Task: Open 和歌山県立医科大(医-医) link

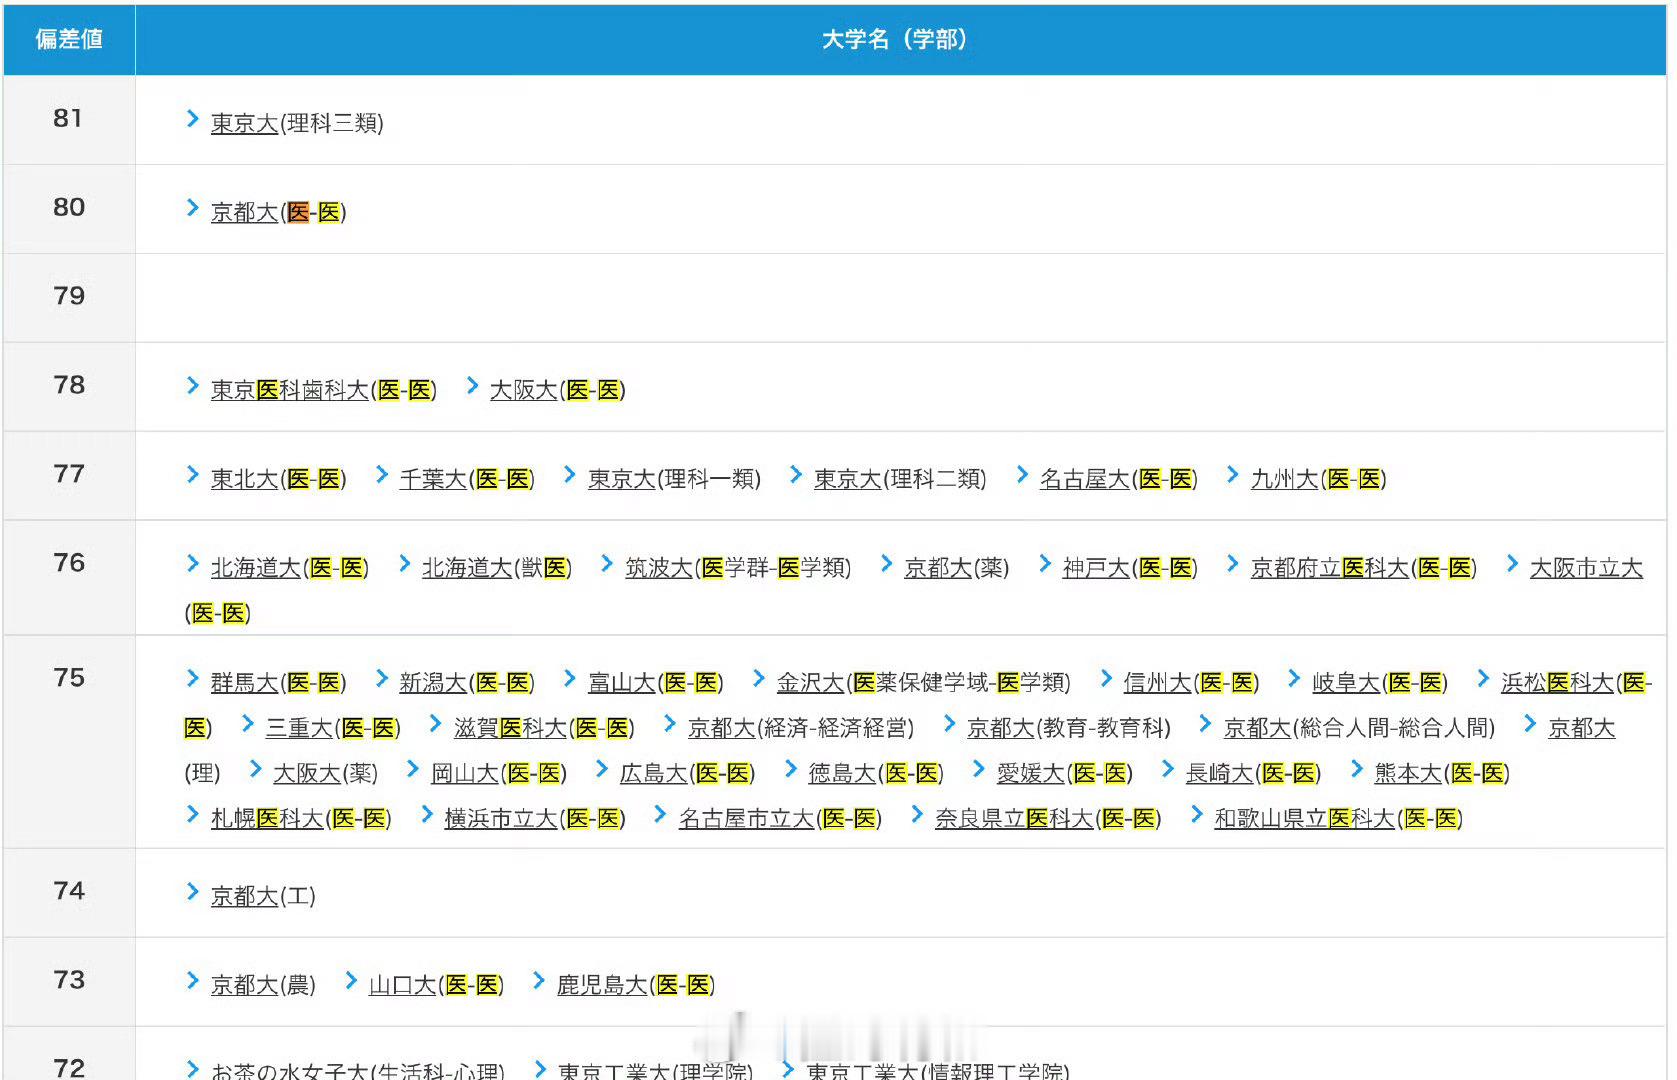Action: [x=1339, y=818]
